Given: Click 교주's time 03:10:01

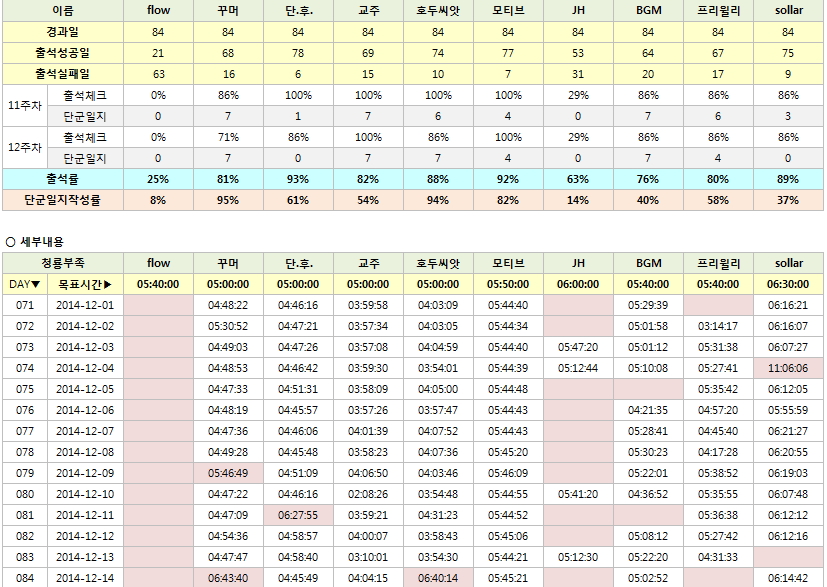Looking at the screenshot, I should click(368, 557).
